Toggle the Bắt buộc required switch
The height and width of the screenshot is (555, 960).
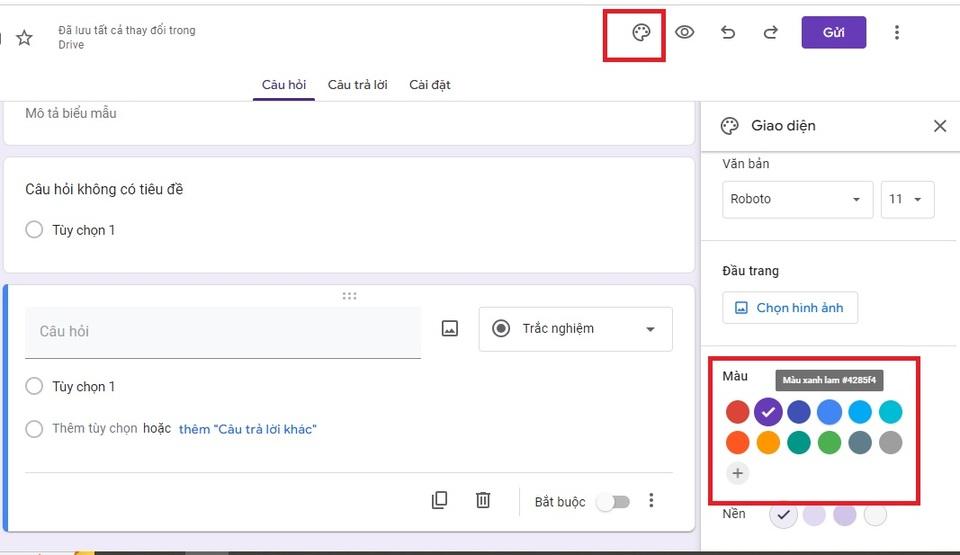tap(612, 502)
